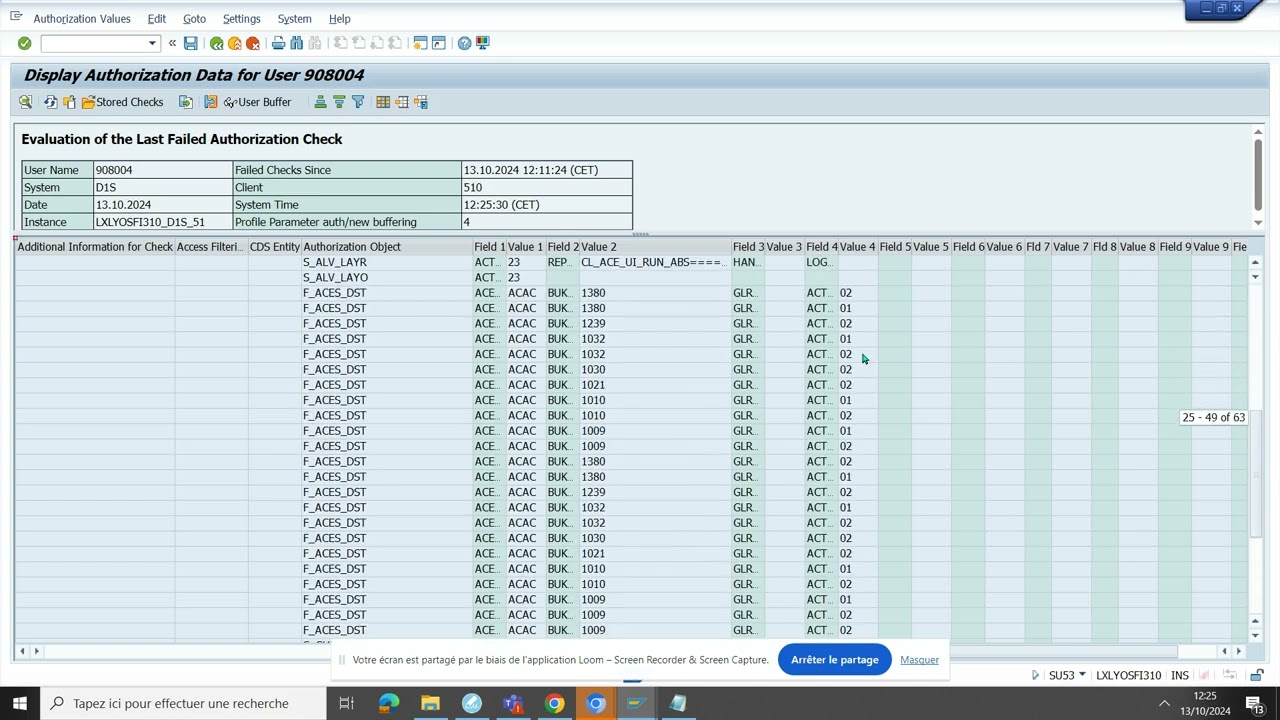
Task: Open the Goto menu
Action: 194,19
